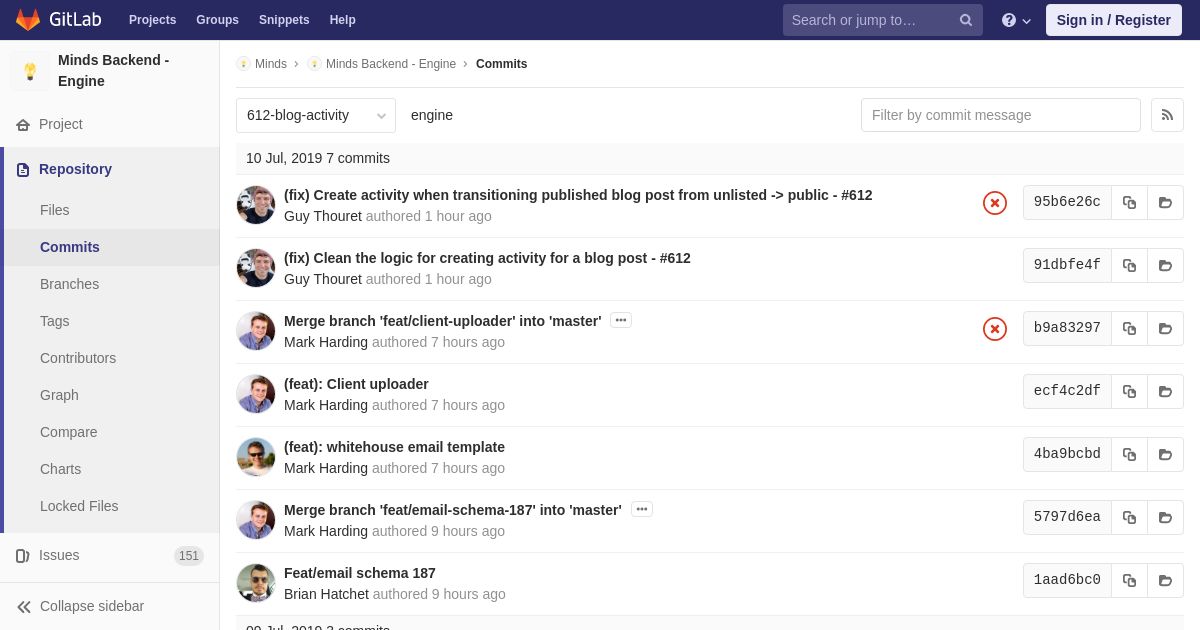Image resolution: width=1200 pixels, height=630 pixels.
Task: Open Guy Thouret author link on first commit
Action: pyautogui.click(x=323, y=216)
